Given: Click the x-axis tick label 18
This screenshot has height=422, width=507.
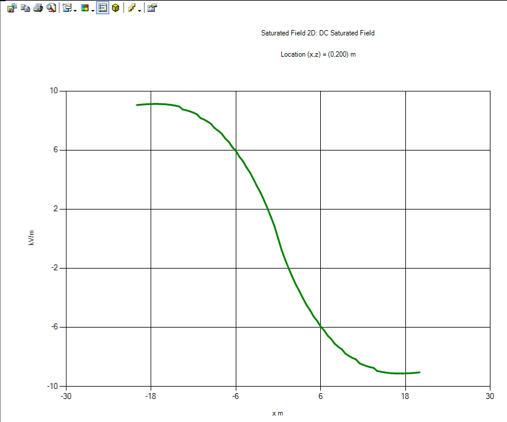Looking at the screenshot, I should click(405, 396).
